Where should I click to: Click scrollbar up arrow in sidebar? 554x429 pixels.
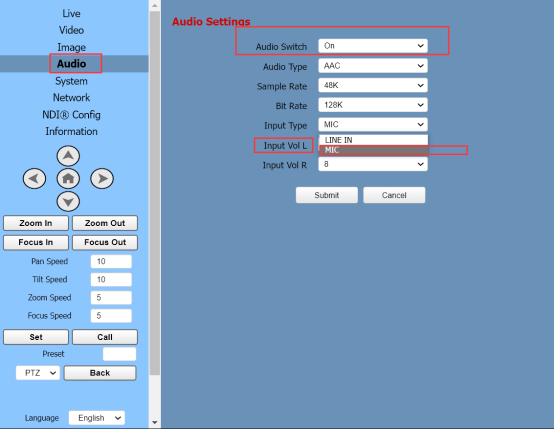[154, 5]
